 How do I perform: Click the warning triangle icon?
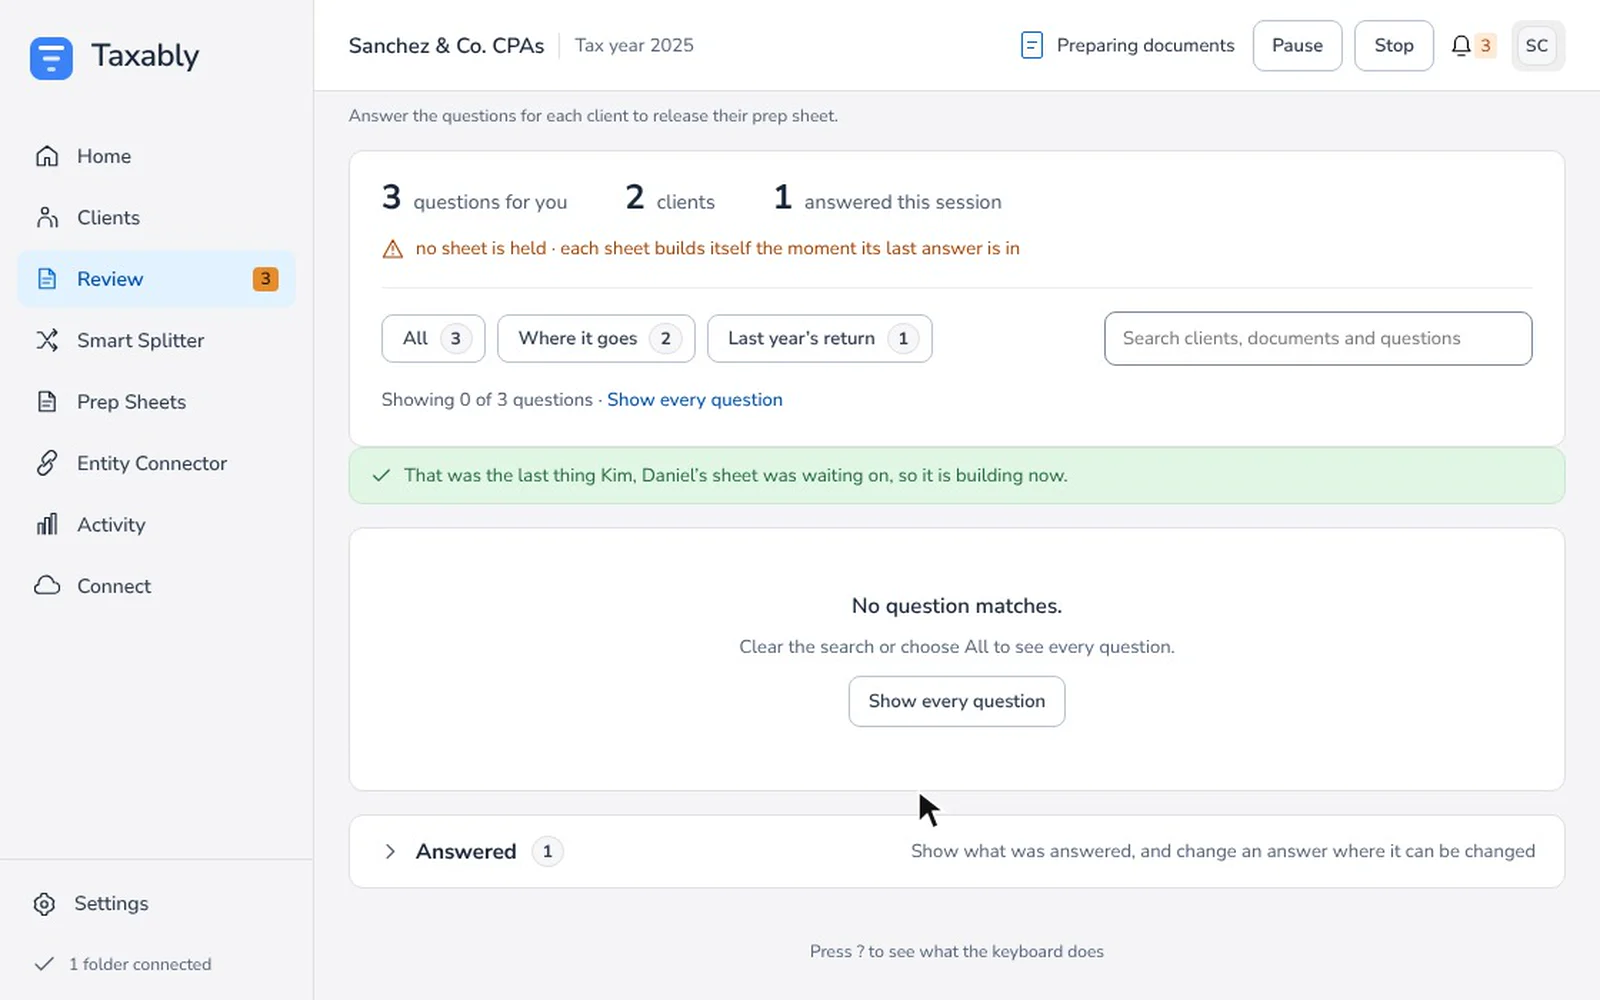click(x=393, y=249)
